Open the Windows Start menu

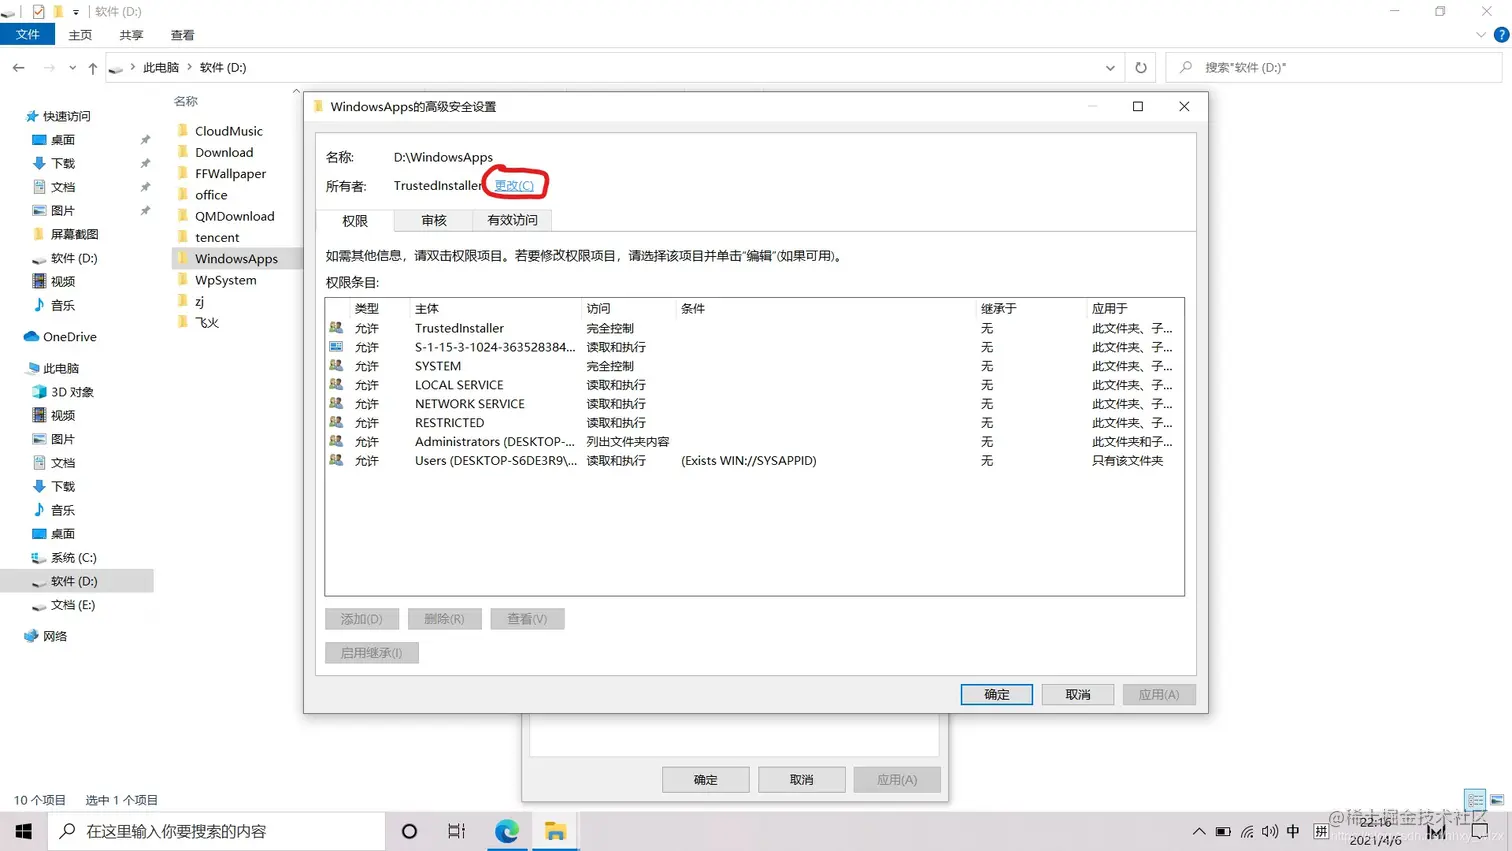click(23, 831)
